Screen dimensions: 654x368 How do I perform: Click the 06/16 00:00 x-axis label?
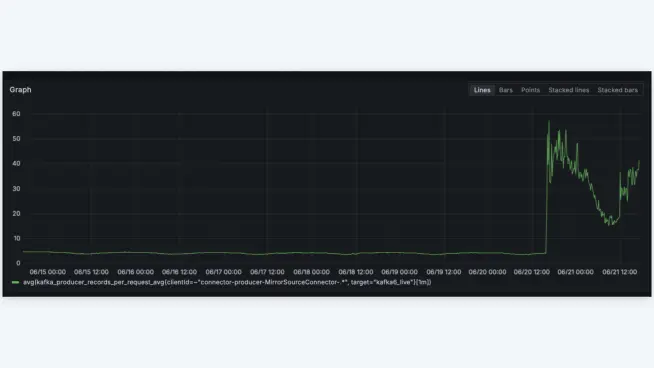(x=136, y=272)
